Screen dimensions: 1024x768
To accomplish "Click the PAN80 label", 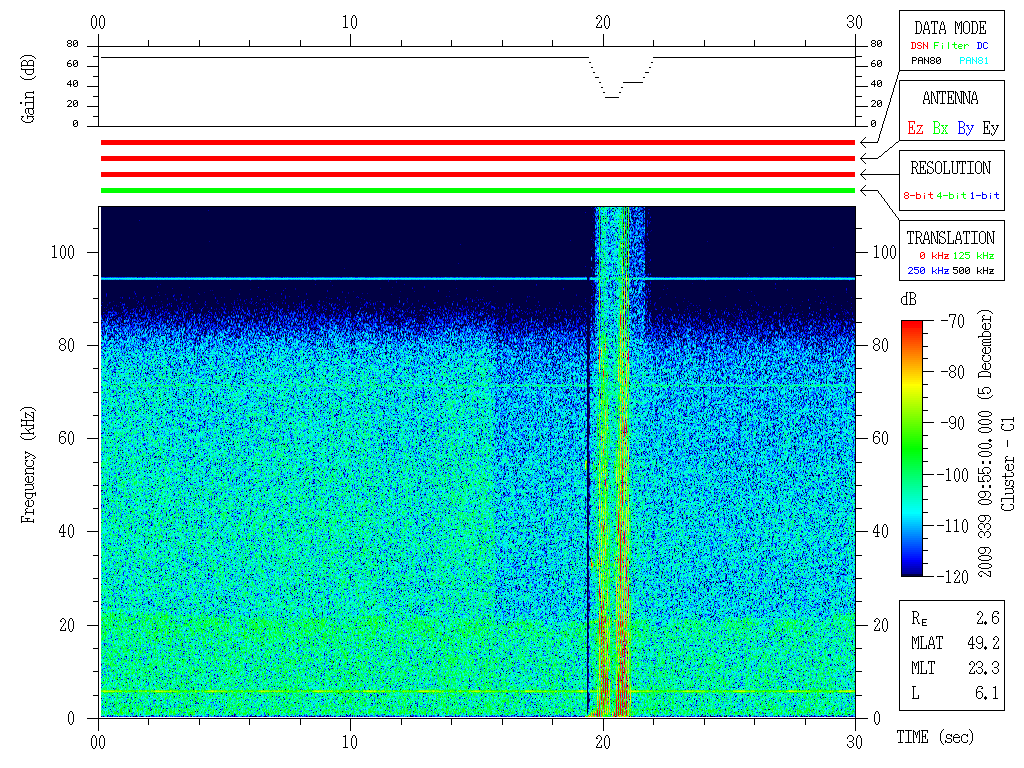I will click(x=926, y=61).
